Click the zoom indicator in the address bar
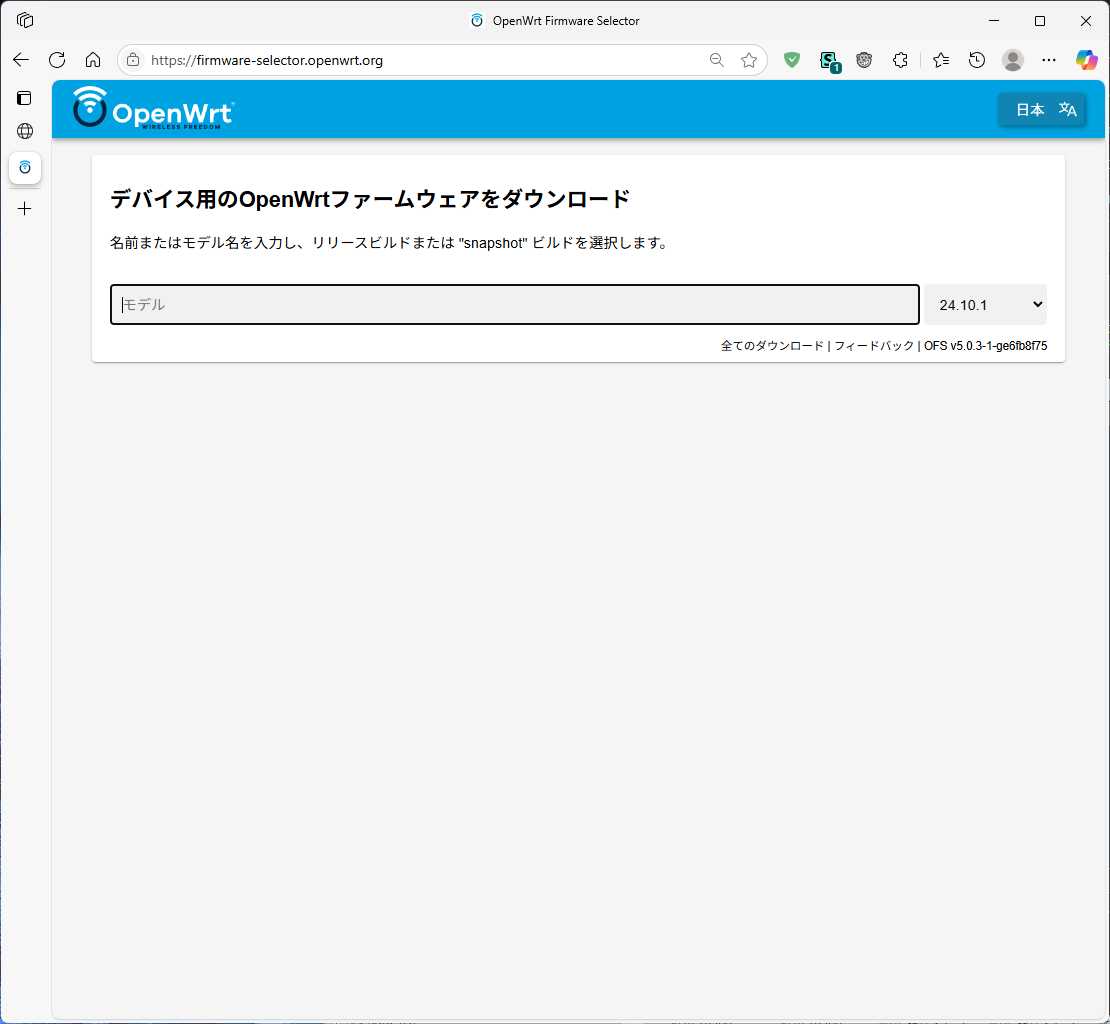1110x1024 pixels. [716, 60]
